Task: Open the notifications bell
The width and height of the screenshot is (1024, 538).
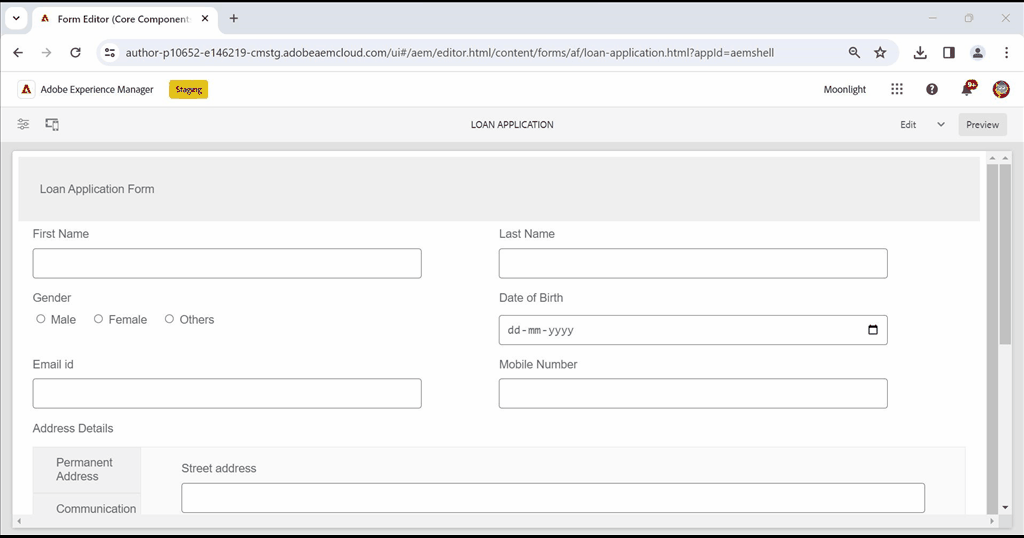Action: 967,89
